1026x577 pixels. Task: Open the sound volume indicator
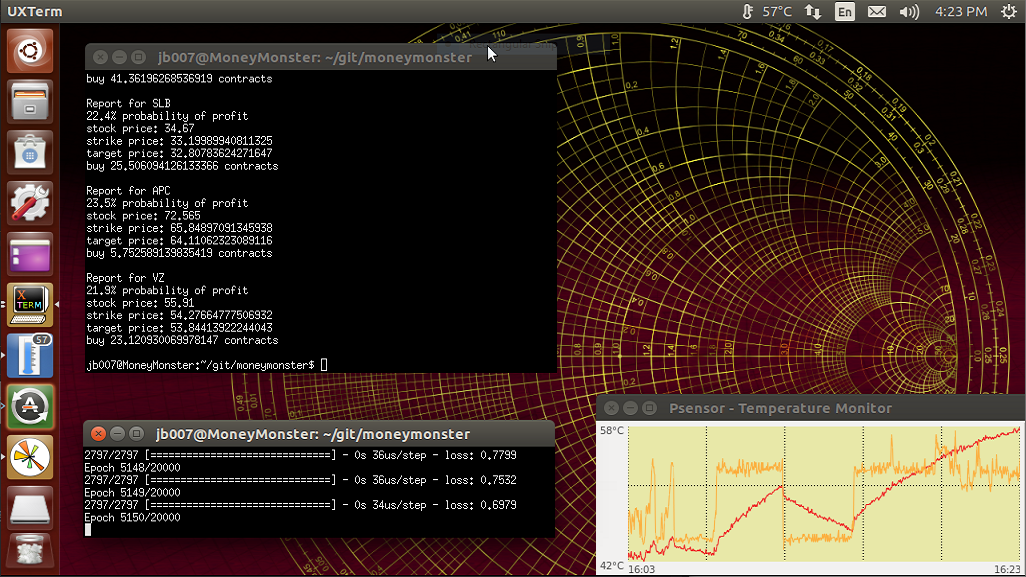click(x=909, y=12)
